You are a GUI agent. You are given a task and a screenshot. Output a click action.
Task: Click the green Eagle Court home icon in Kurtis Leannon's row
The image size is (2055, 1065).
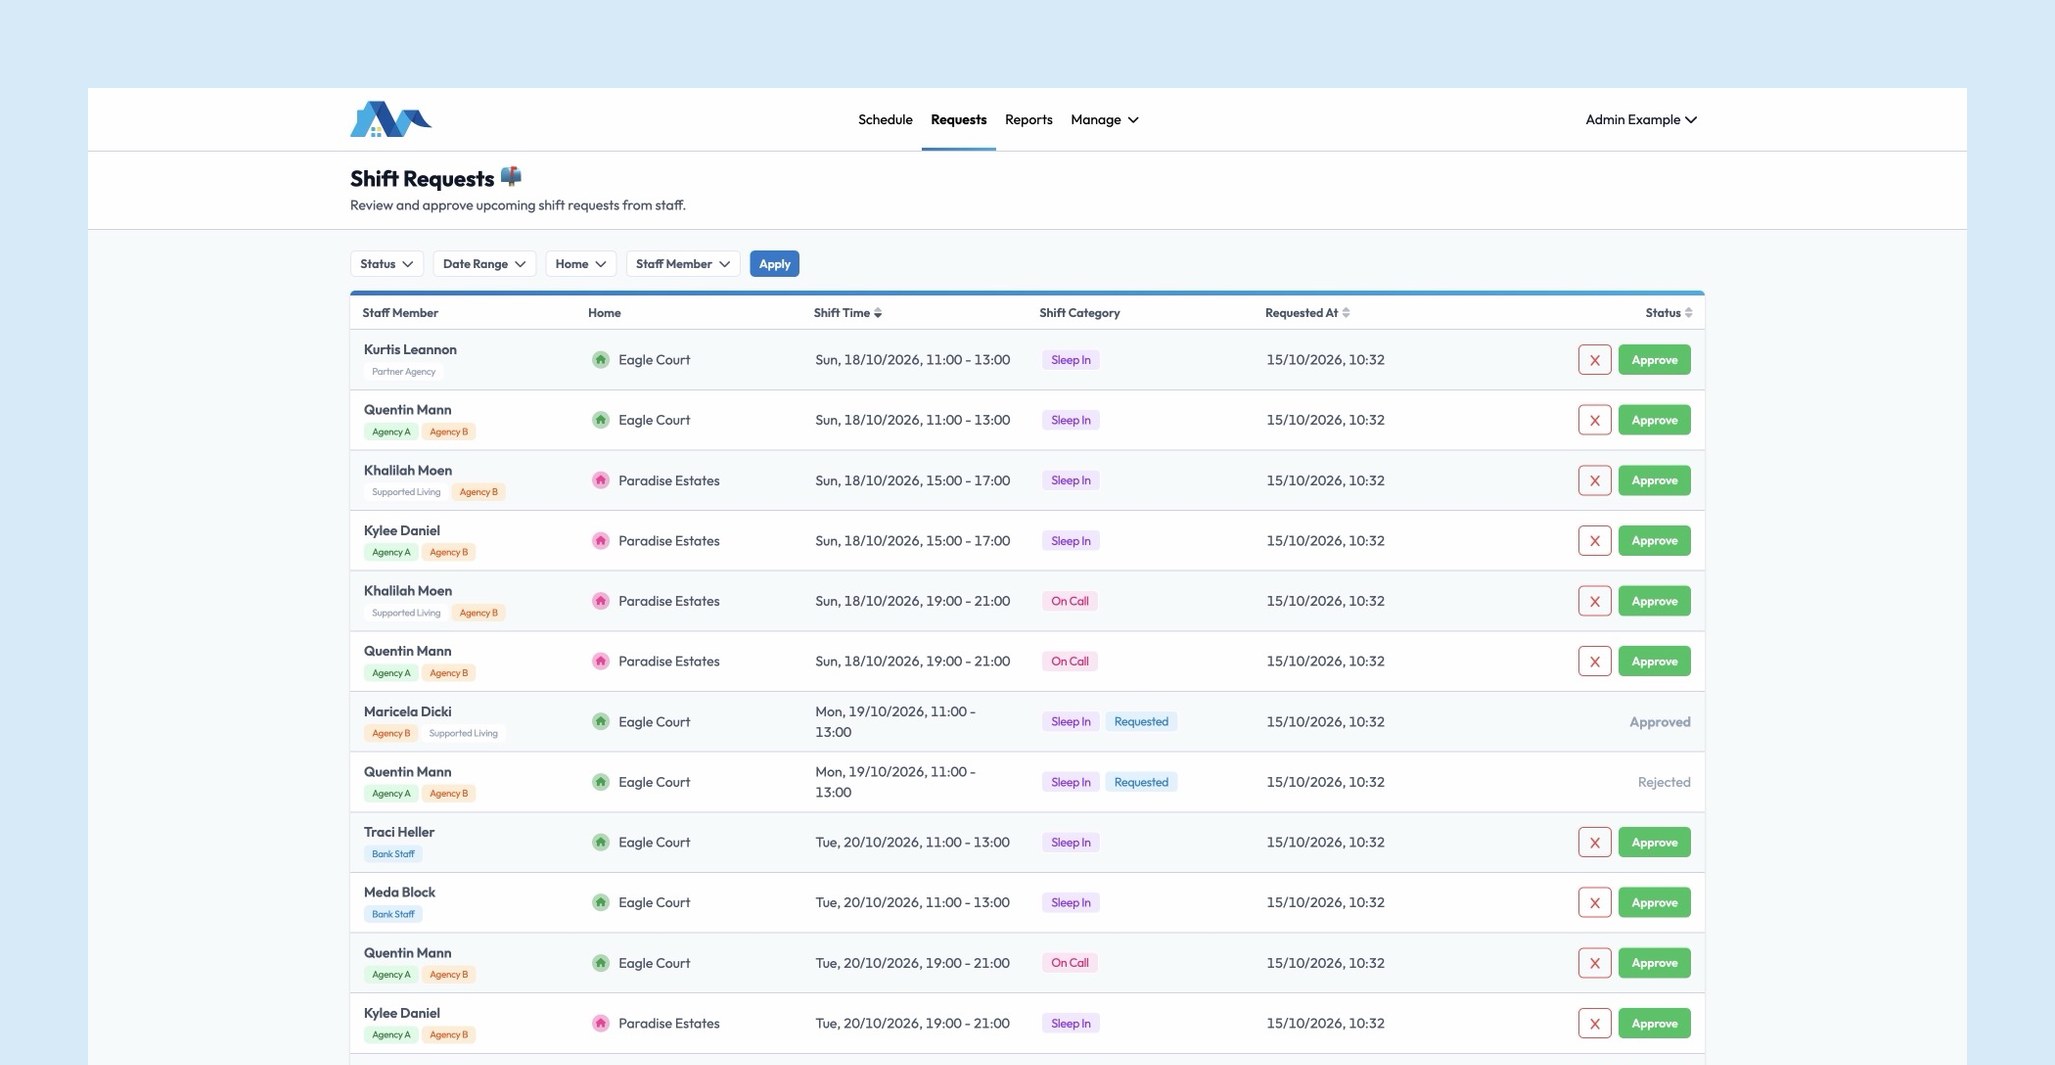pyautogui.click(x=600, y=360)
